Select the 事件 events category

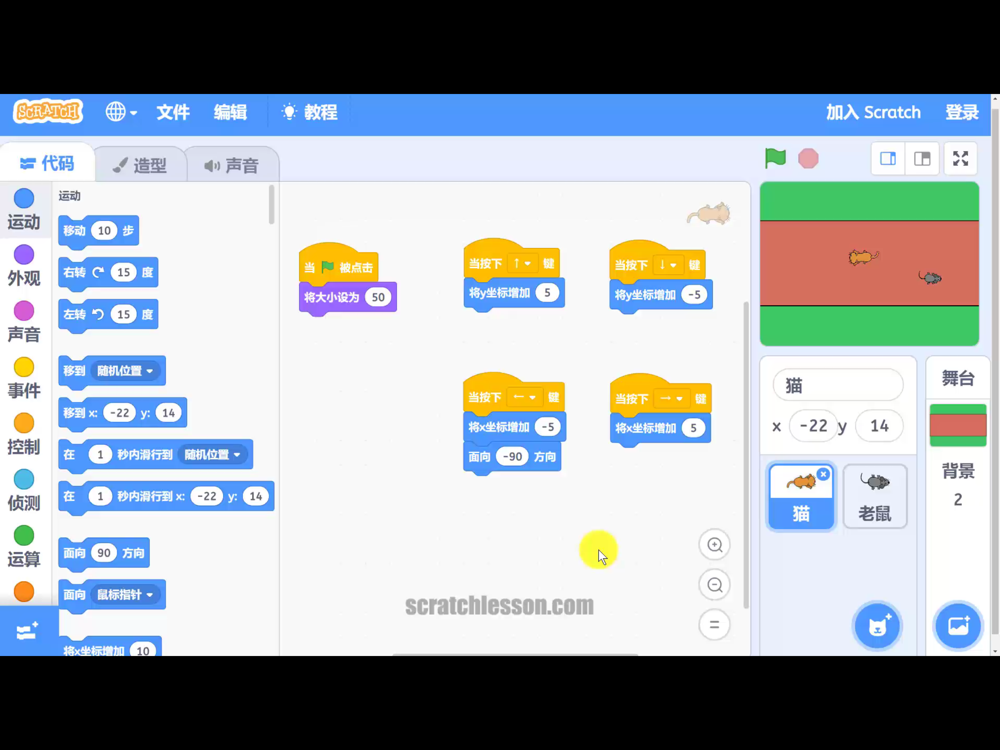(x=24, y=378)
